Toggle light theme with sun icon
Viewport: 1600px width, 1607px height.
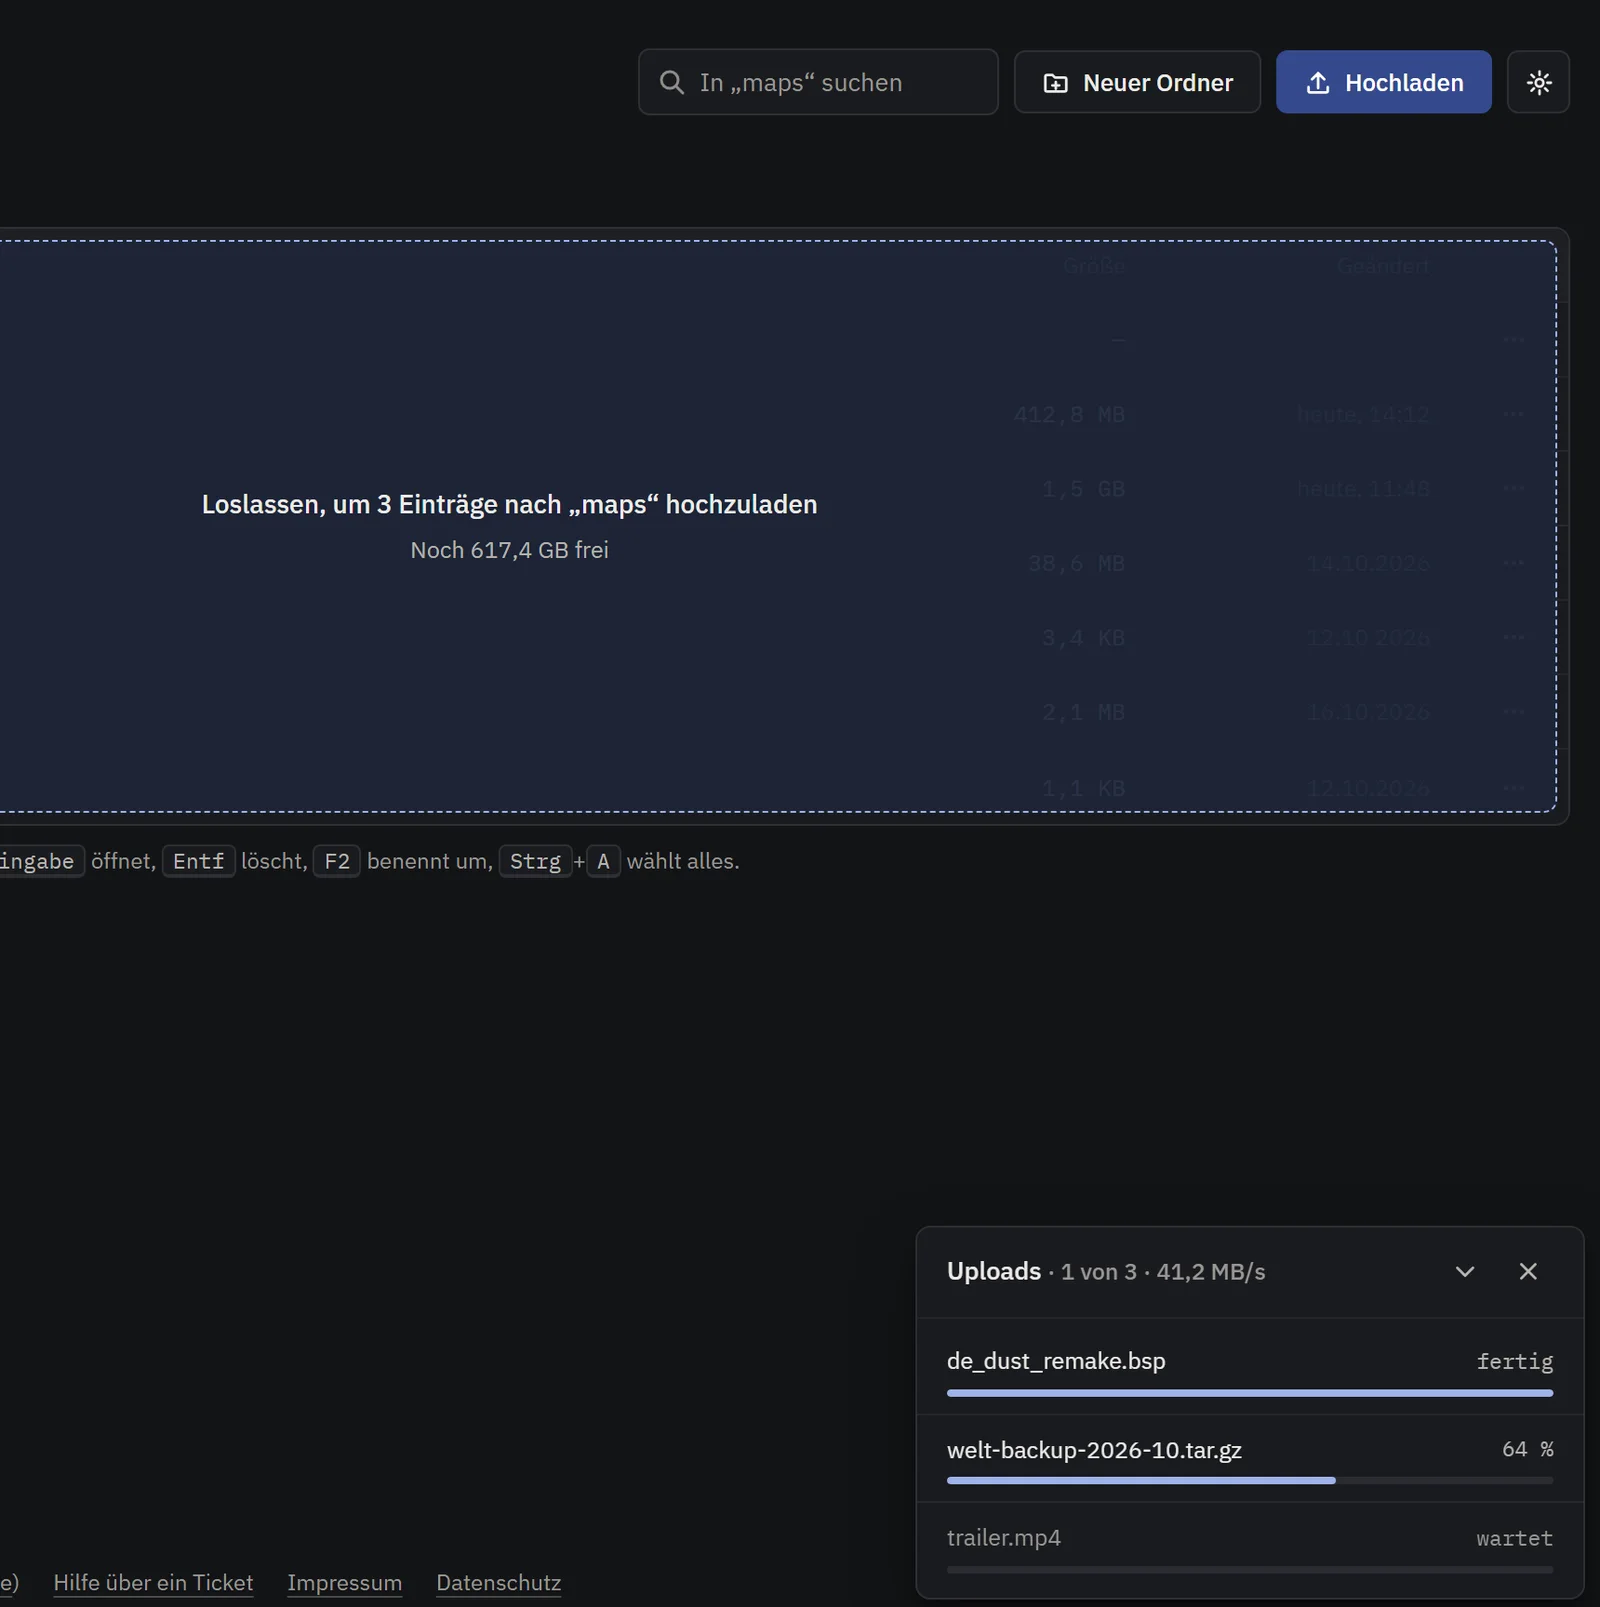click(x=1538, y=82)
